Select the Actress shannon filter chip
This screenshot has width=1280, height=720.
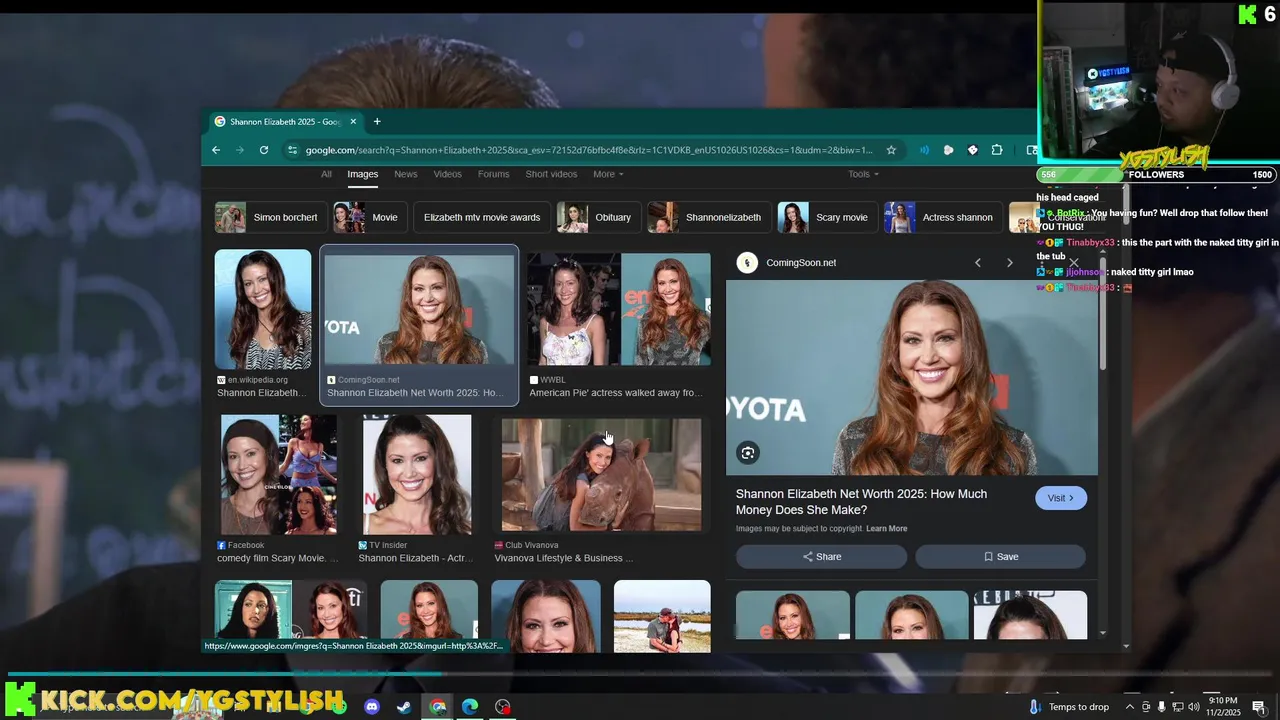(943, 217)
